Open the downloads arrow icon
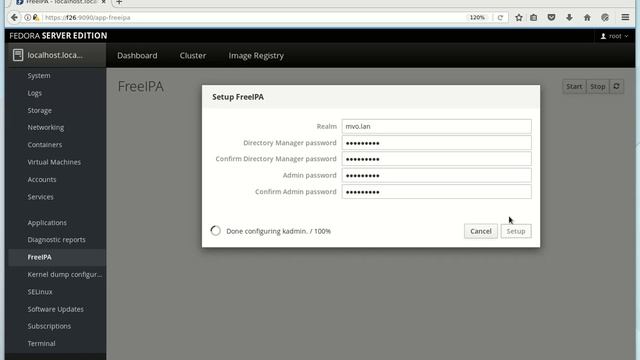Image resolution: width=640 pixels, height=360 pixels. (569, 18)
